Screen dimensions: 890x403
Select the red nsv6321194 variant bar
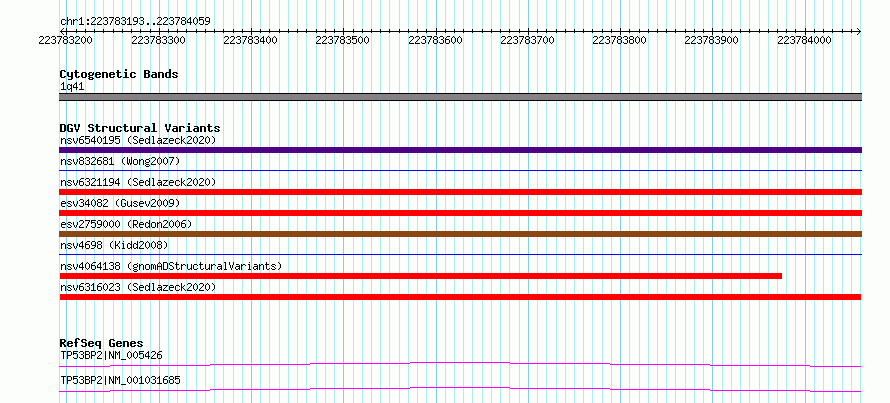460,192
